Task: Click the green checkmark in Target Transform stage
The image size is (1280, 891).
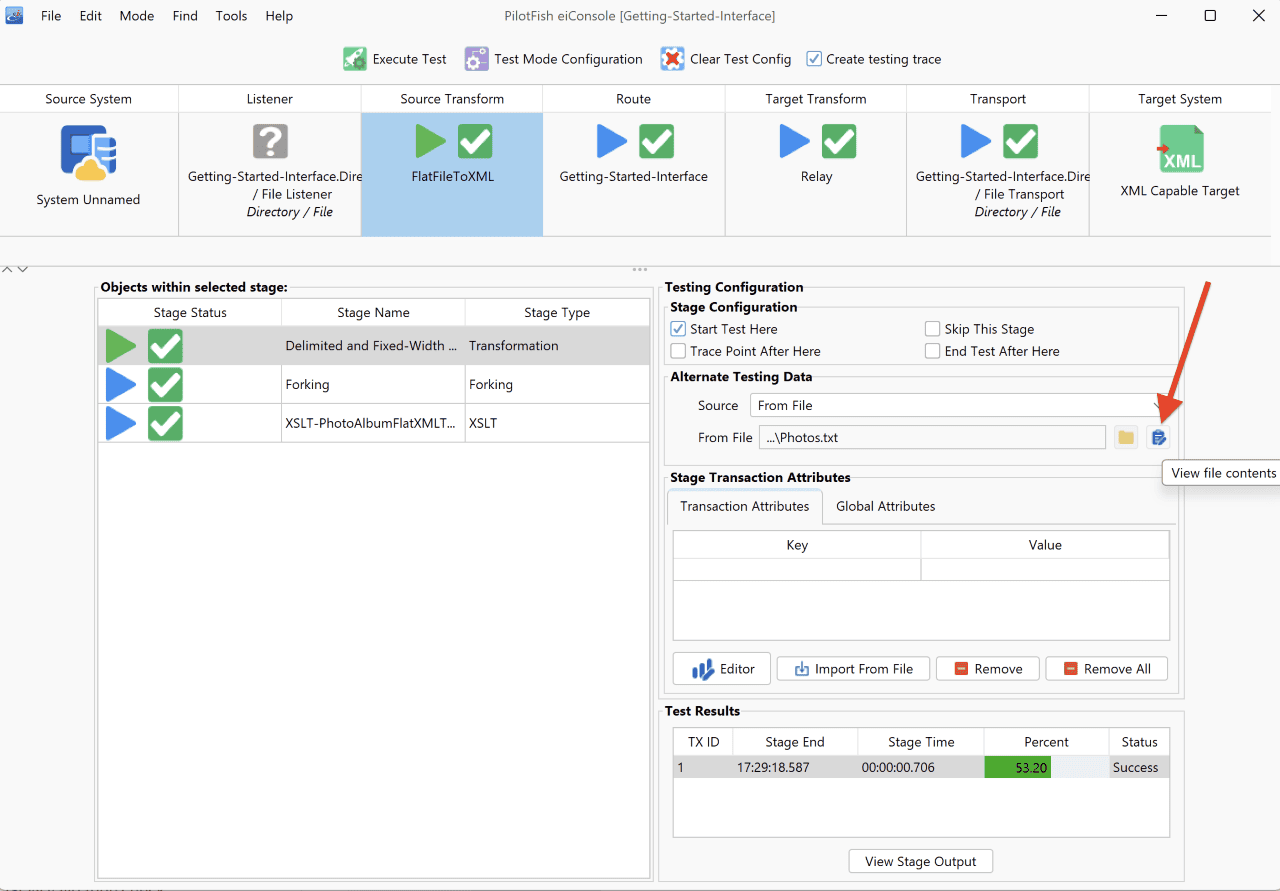Action: pyautogui.click(x=839, y=141)
